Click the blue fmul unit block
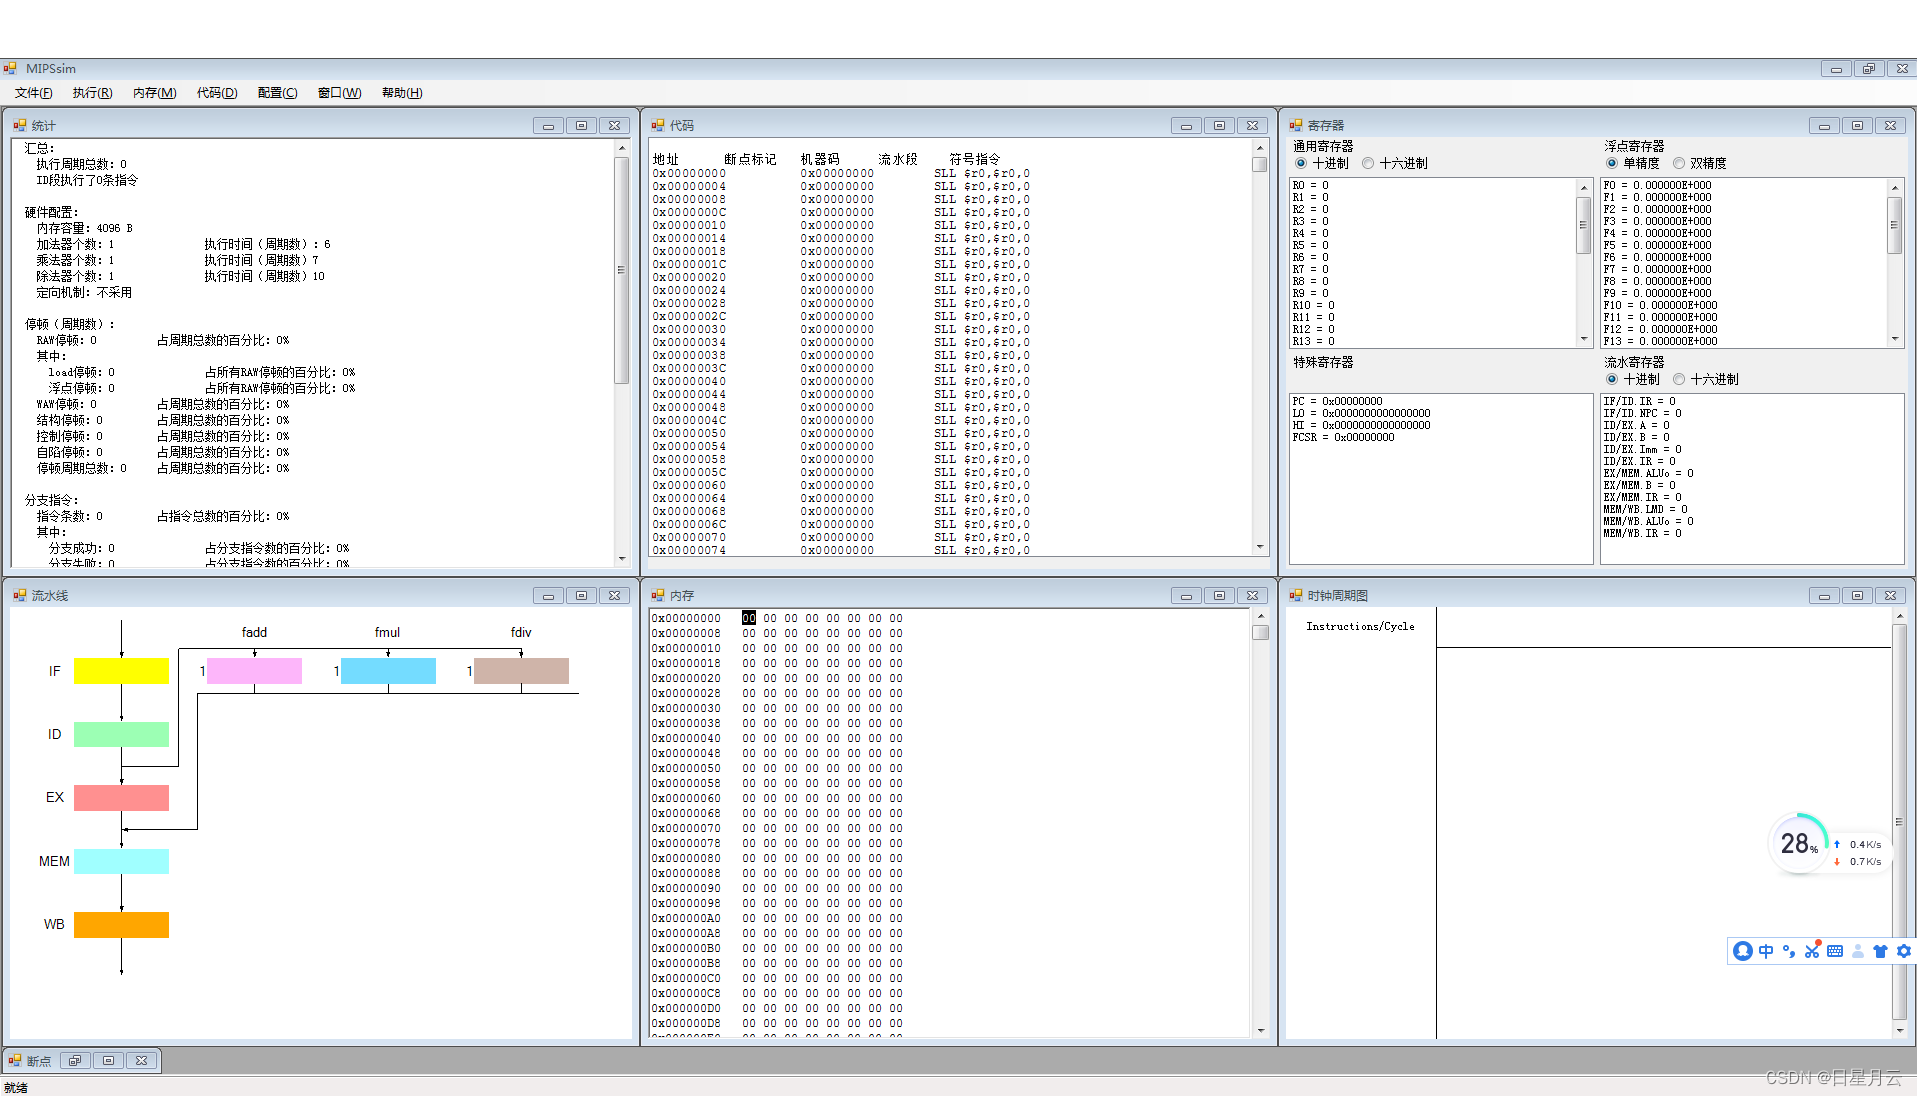Screen dimensions: 1917x1096 [388, 671]
